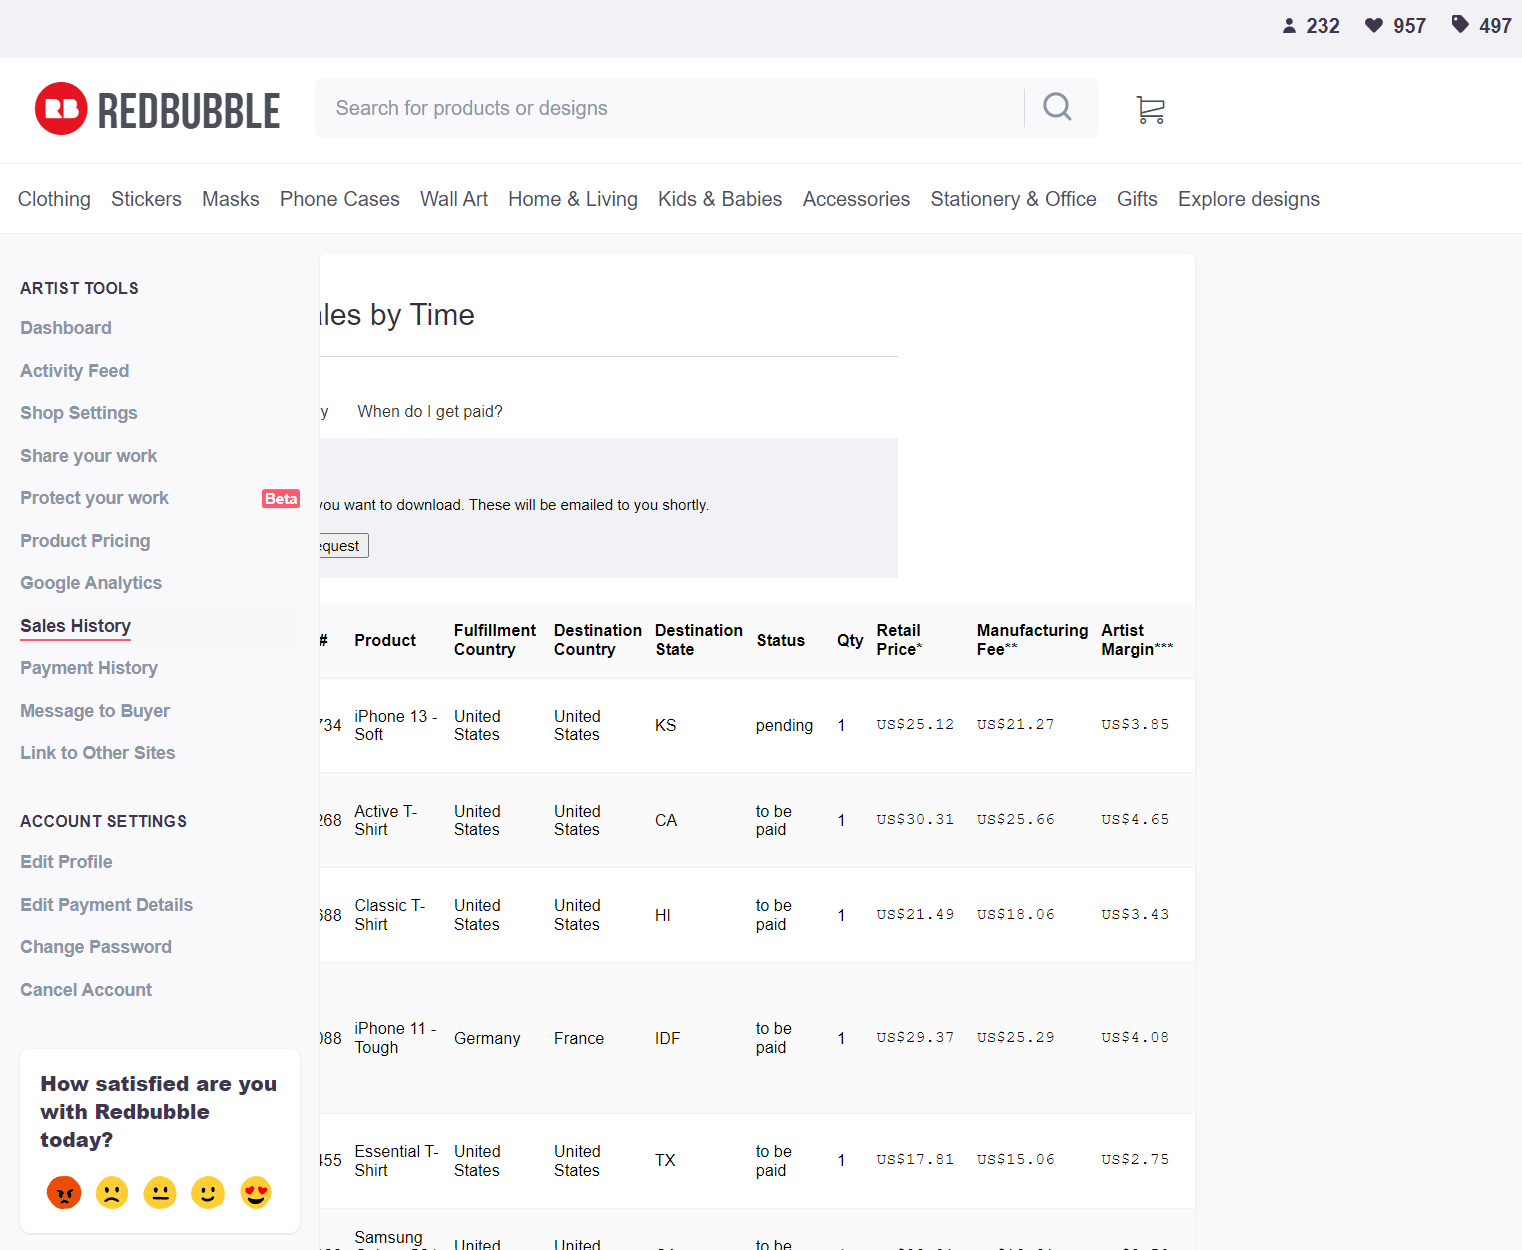
Task: Open the Wall Art category
Action: point(454,199)
